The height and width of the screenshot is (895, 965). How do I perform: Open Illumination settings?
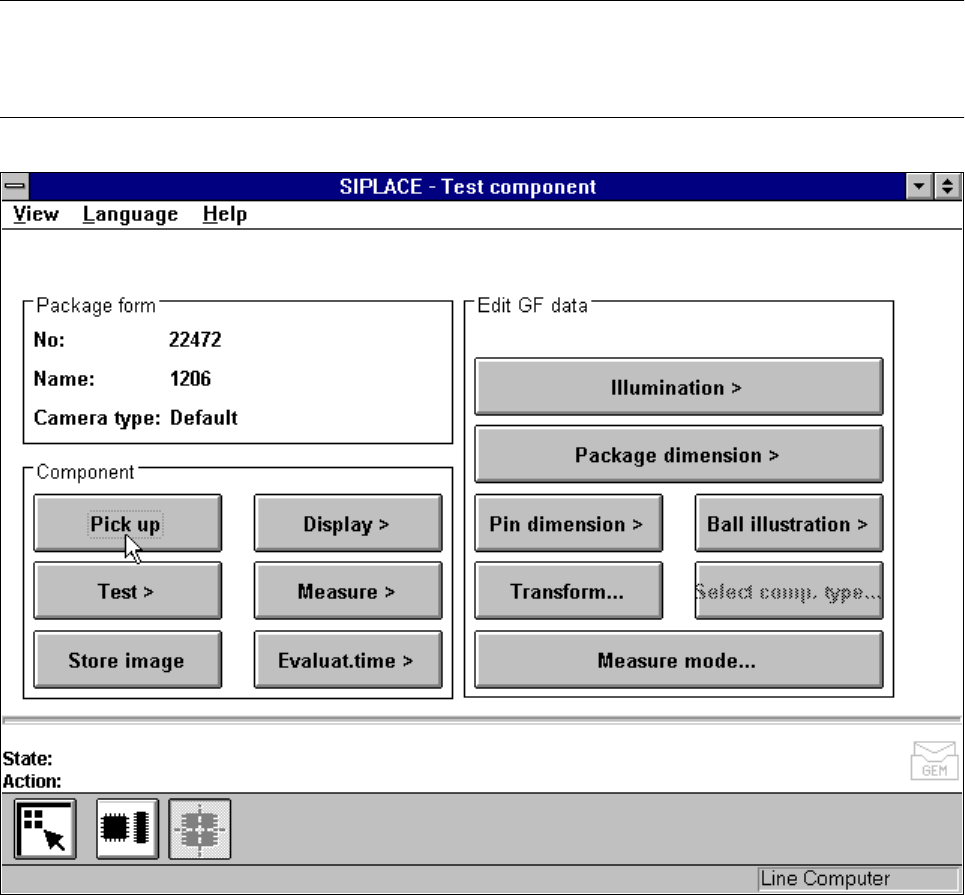[677, 386]
